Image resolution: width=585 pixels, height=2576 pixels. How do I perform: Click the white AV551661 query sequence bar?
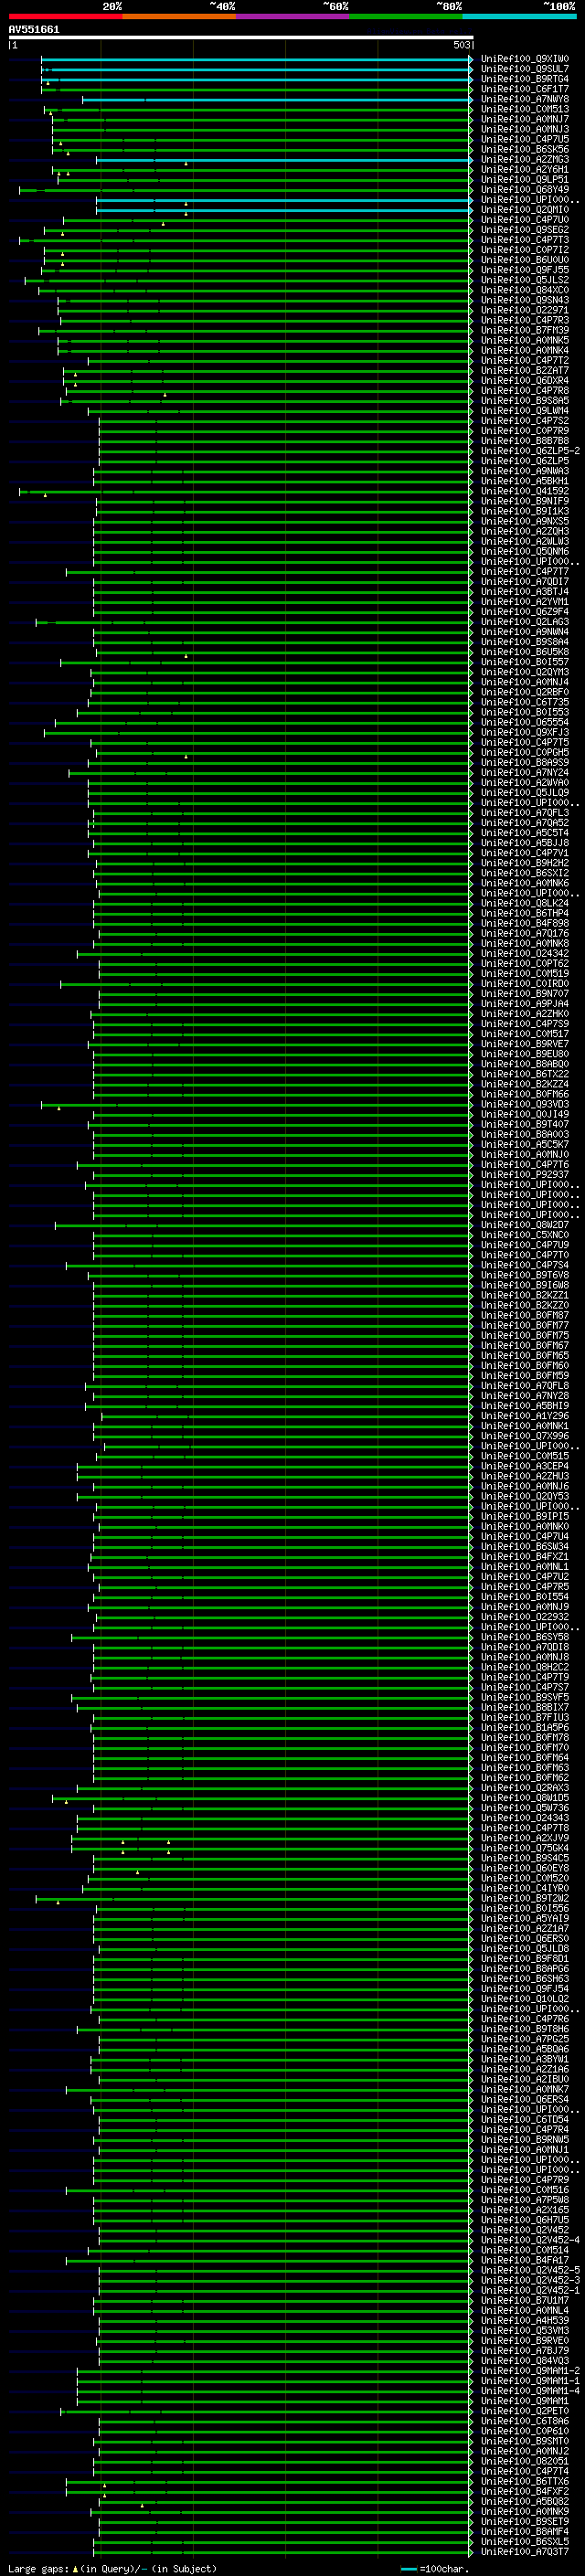tap(241, 37)
